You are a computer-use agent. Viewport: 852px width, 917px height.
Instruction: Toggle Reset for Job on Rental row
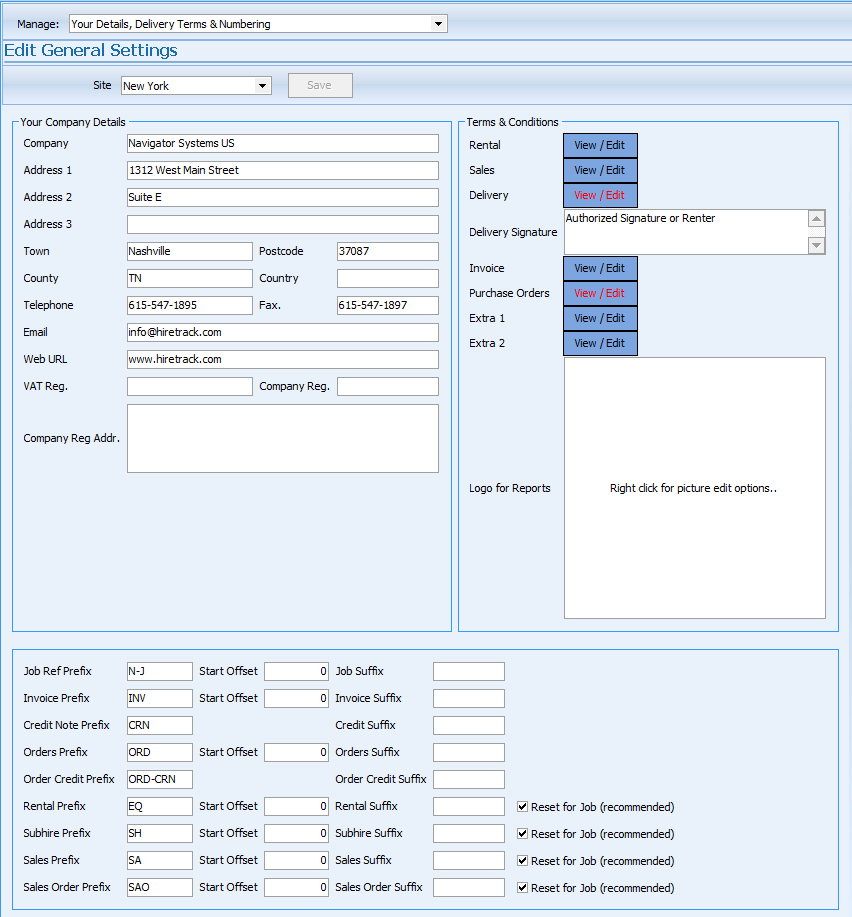pyautogui.click(x=523, y=807)
